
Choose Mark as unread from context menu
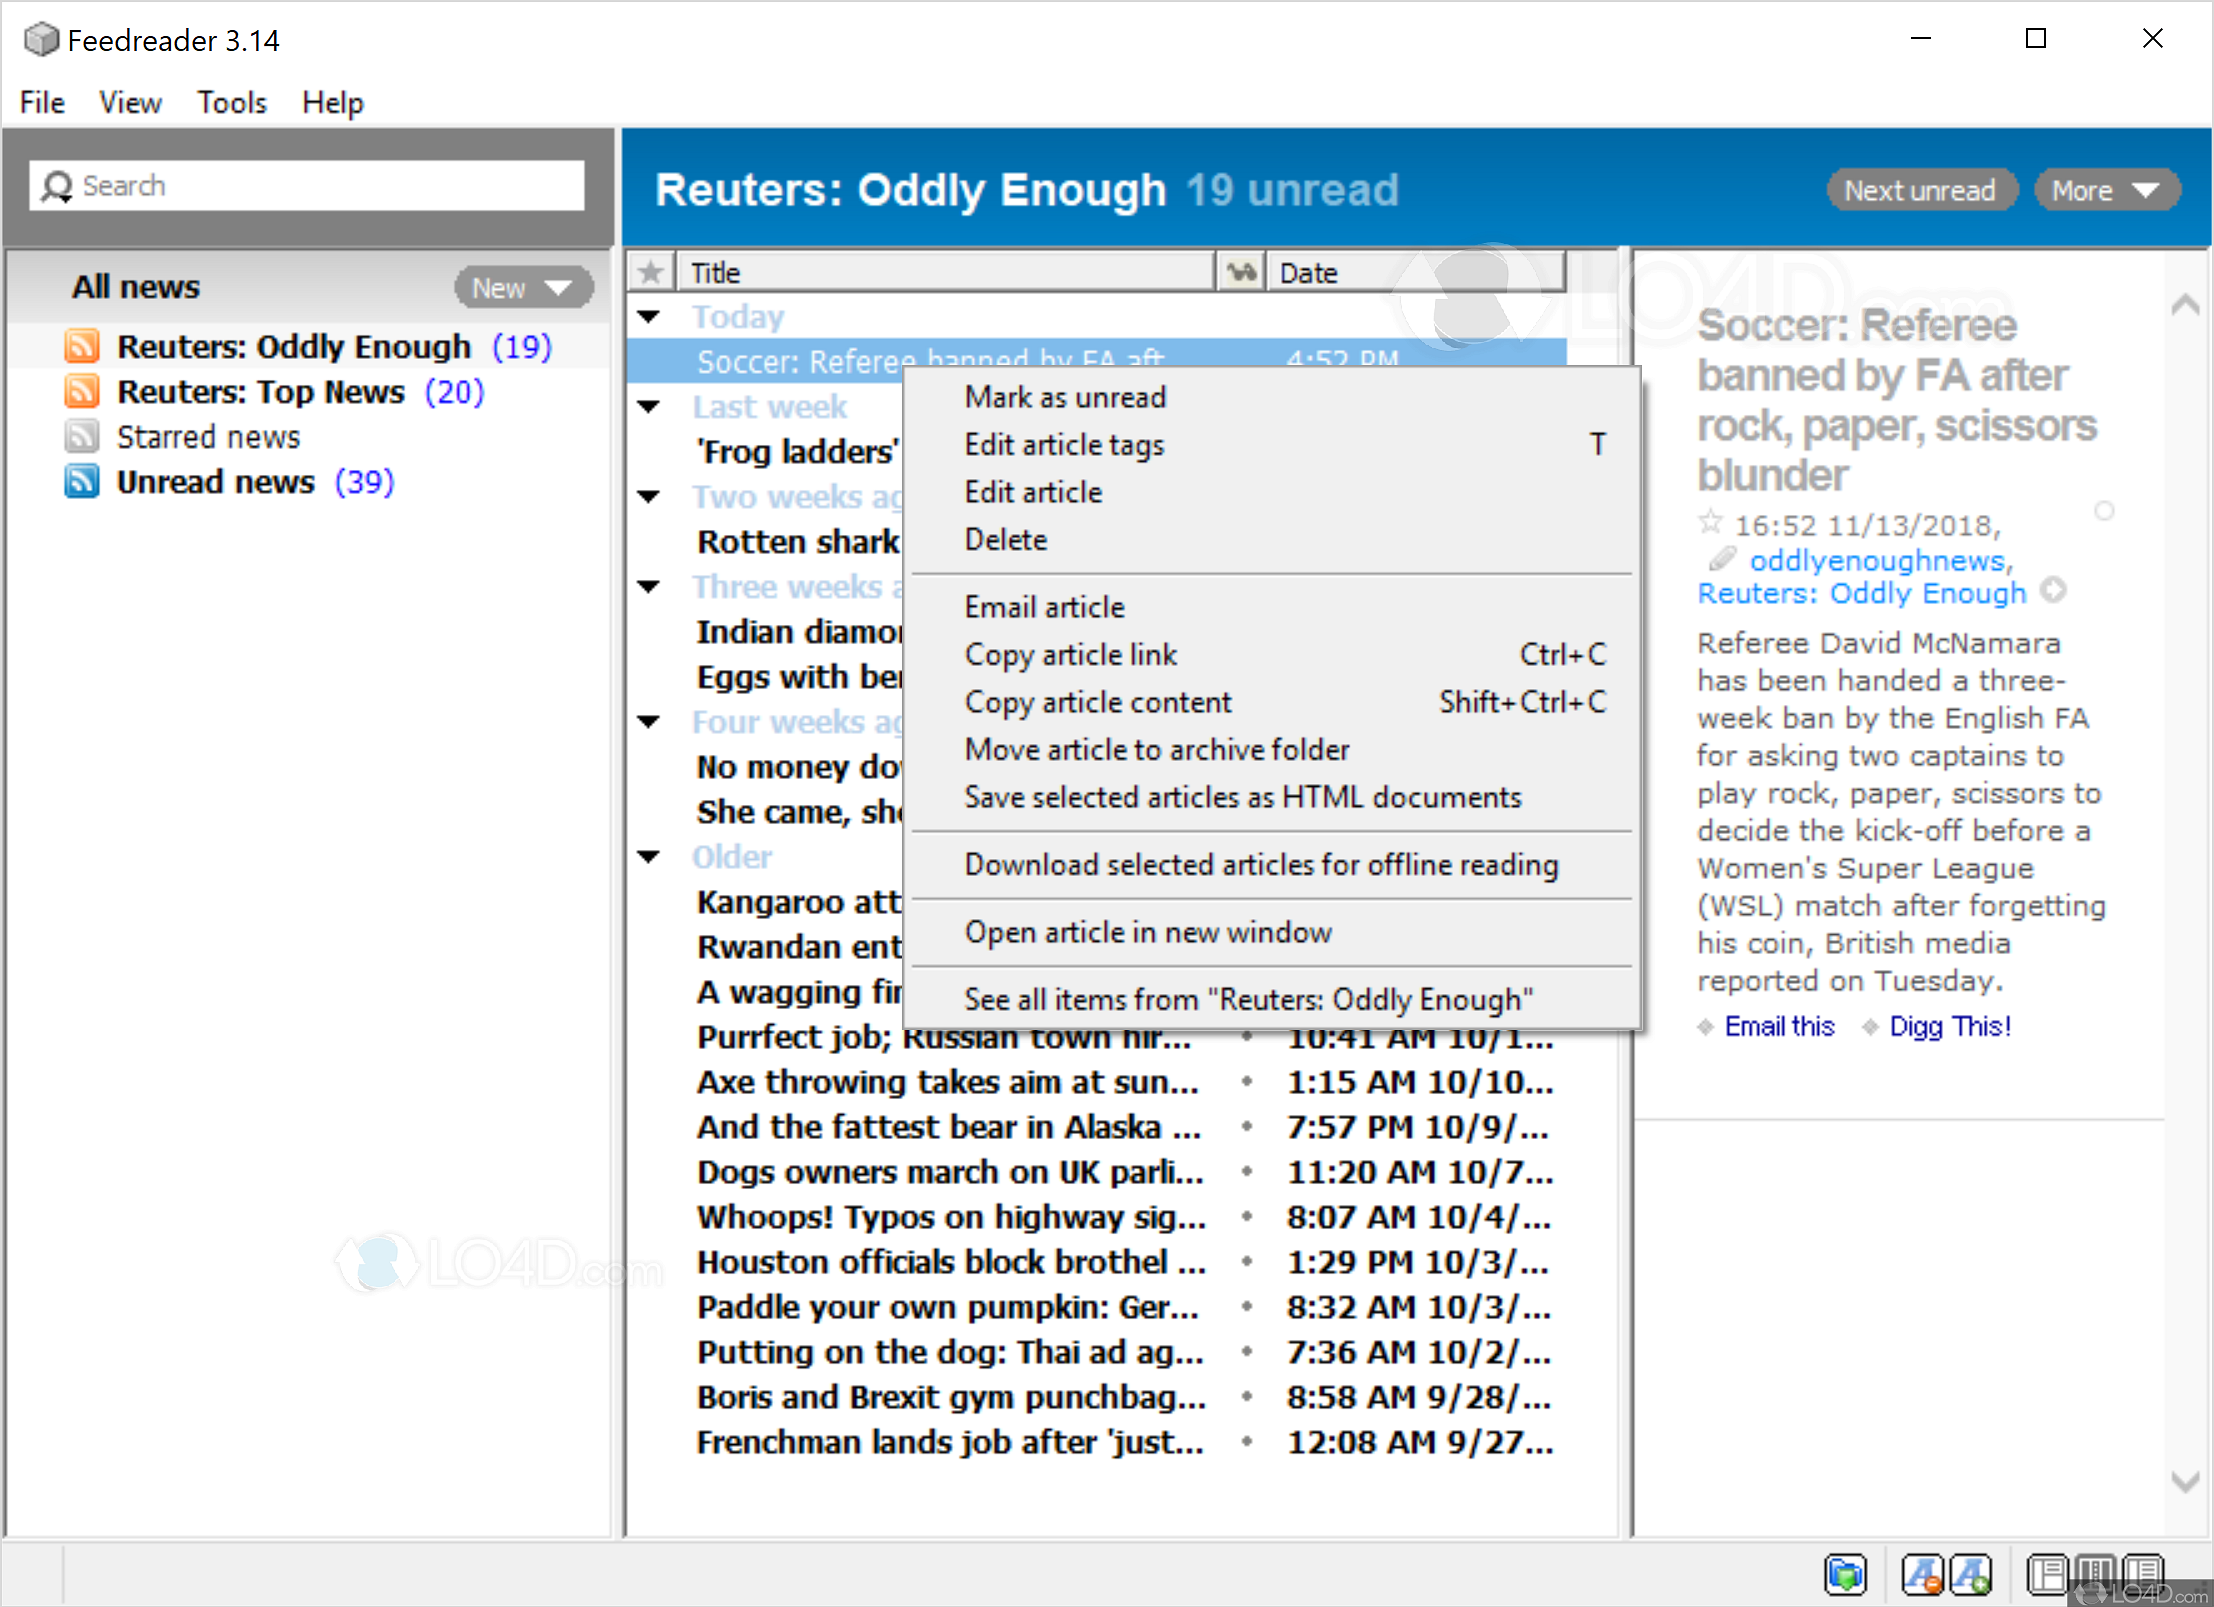point(1065,397)
